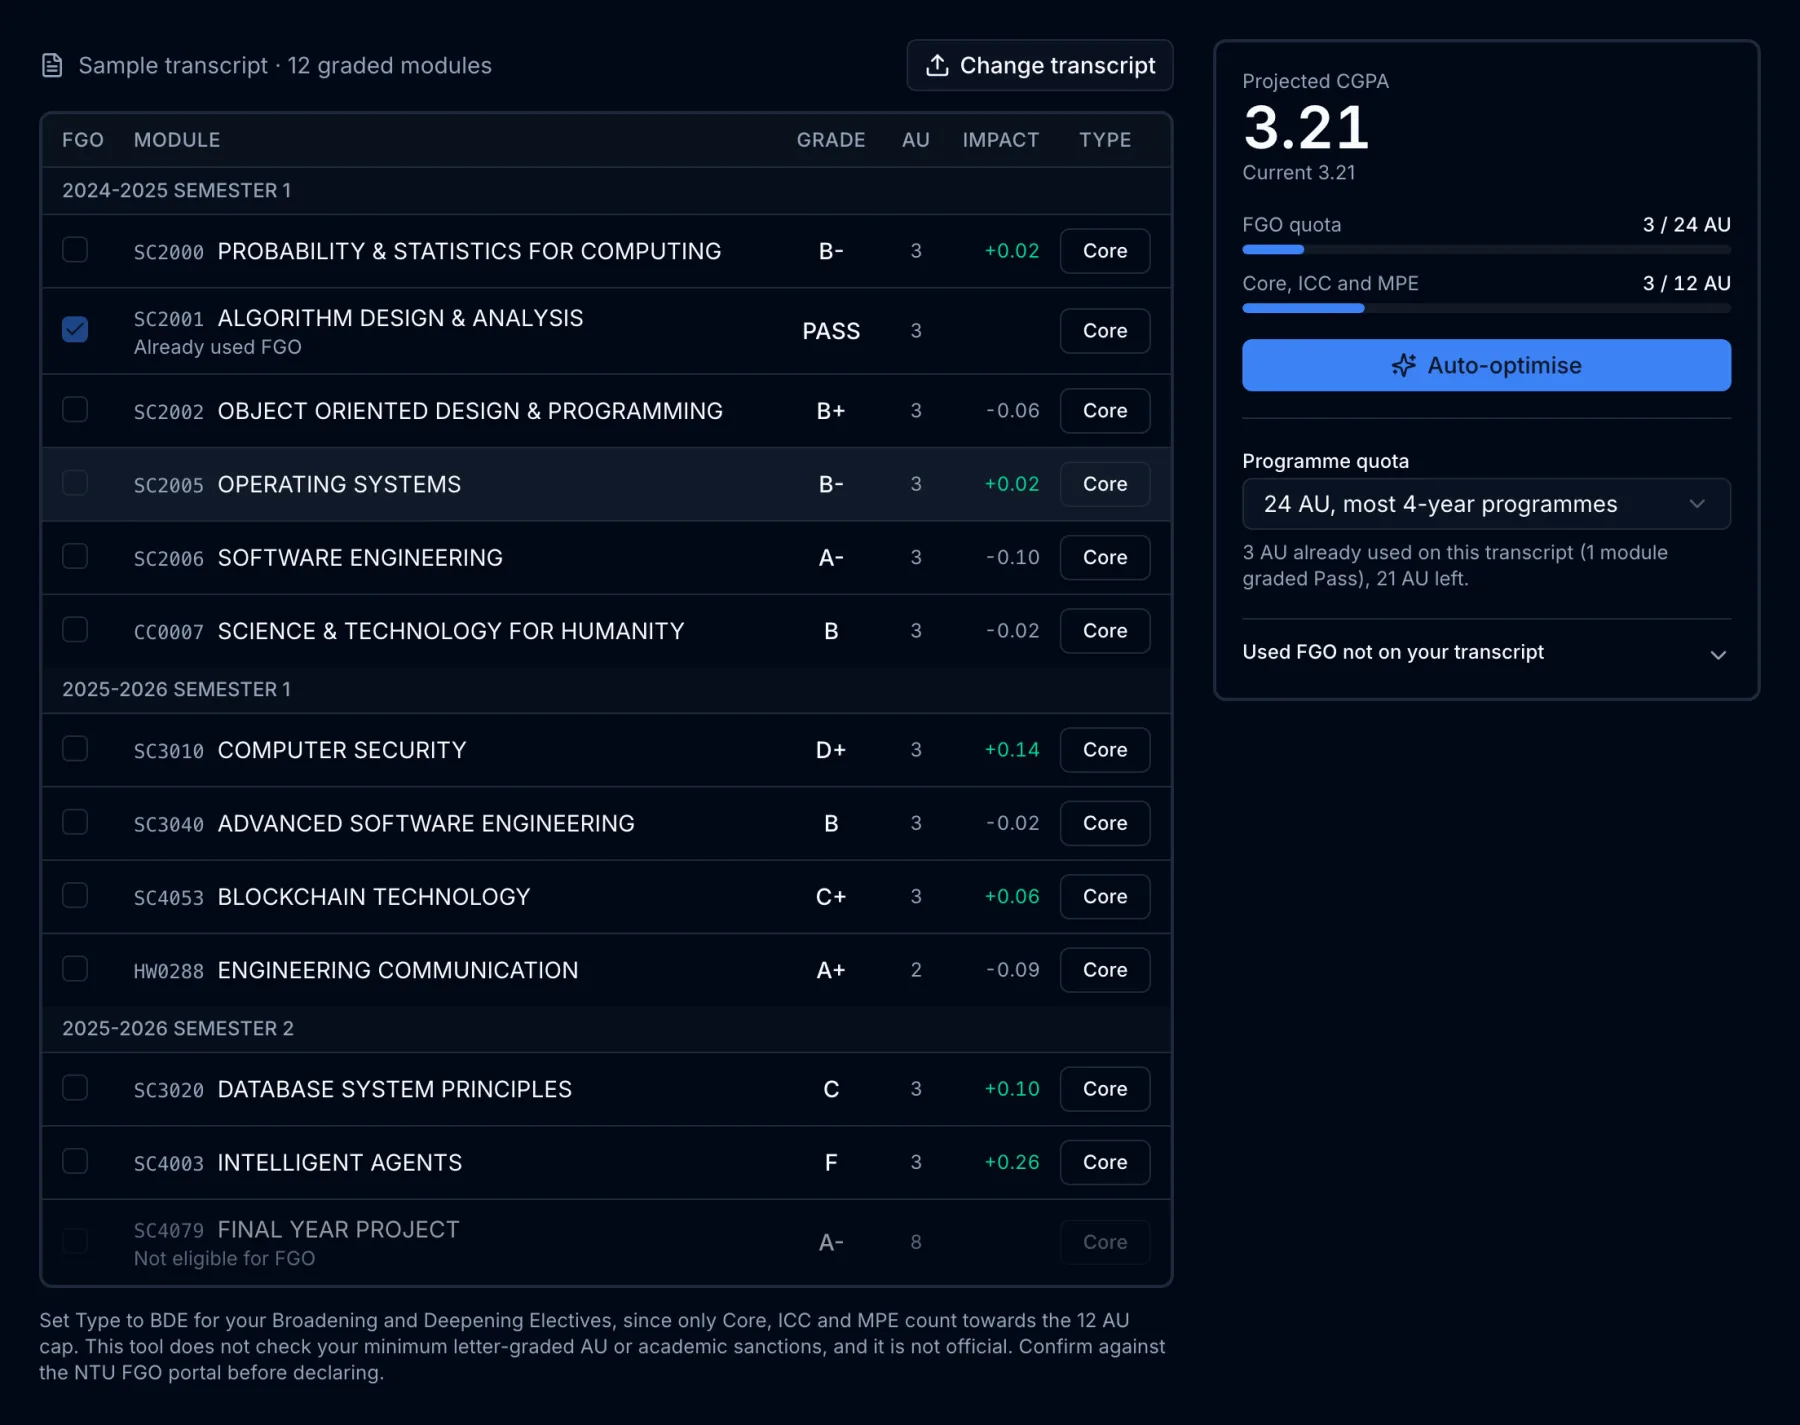Tick FGO checkbox for SC4003 Intelligent Agents
This screenshot has height=1425, width=1800.
(x=75, y=1160)
